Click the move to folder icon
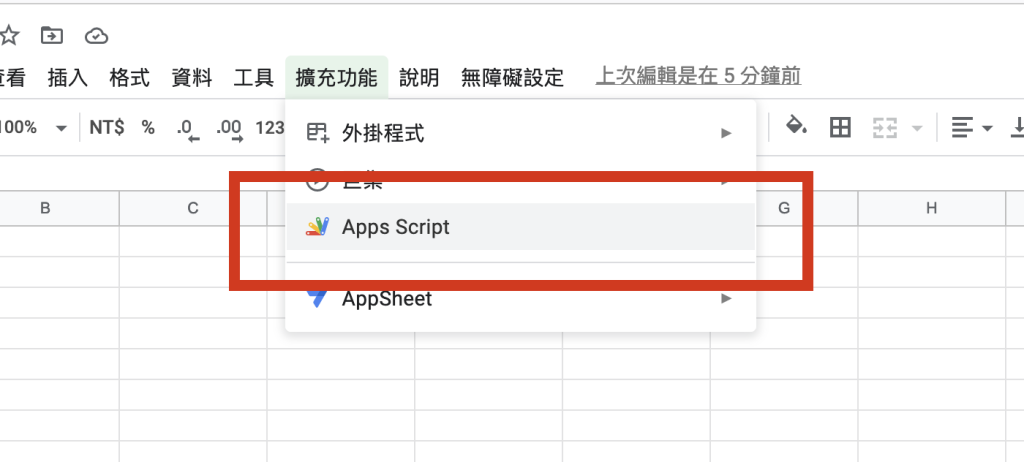 pyautogui.click(x=51, y=36)
